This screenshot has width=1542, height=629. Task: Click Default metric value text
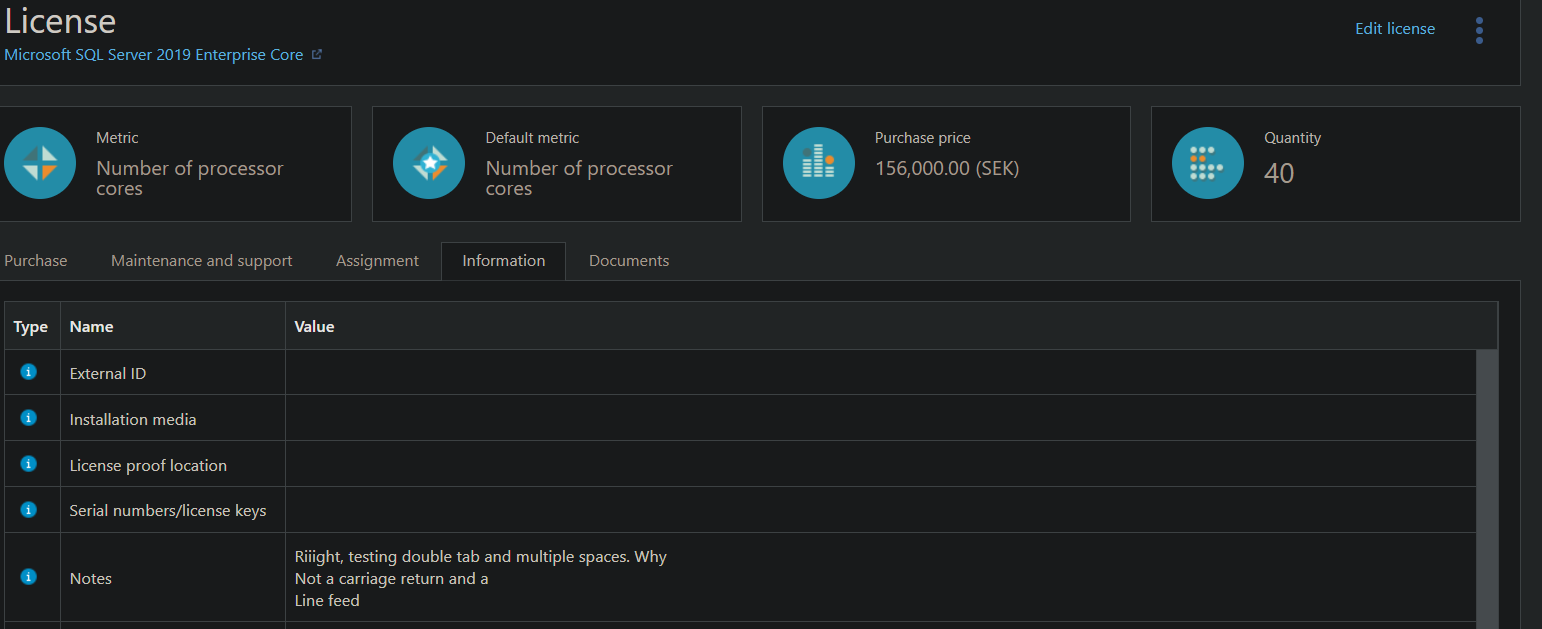pos(579,178)
